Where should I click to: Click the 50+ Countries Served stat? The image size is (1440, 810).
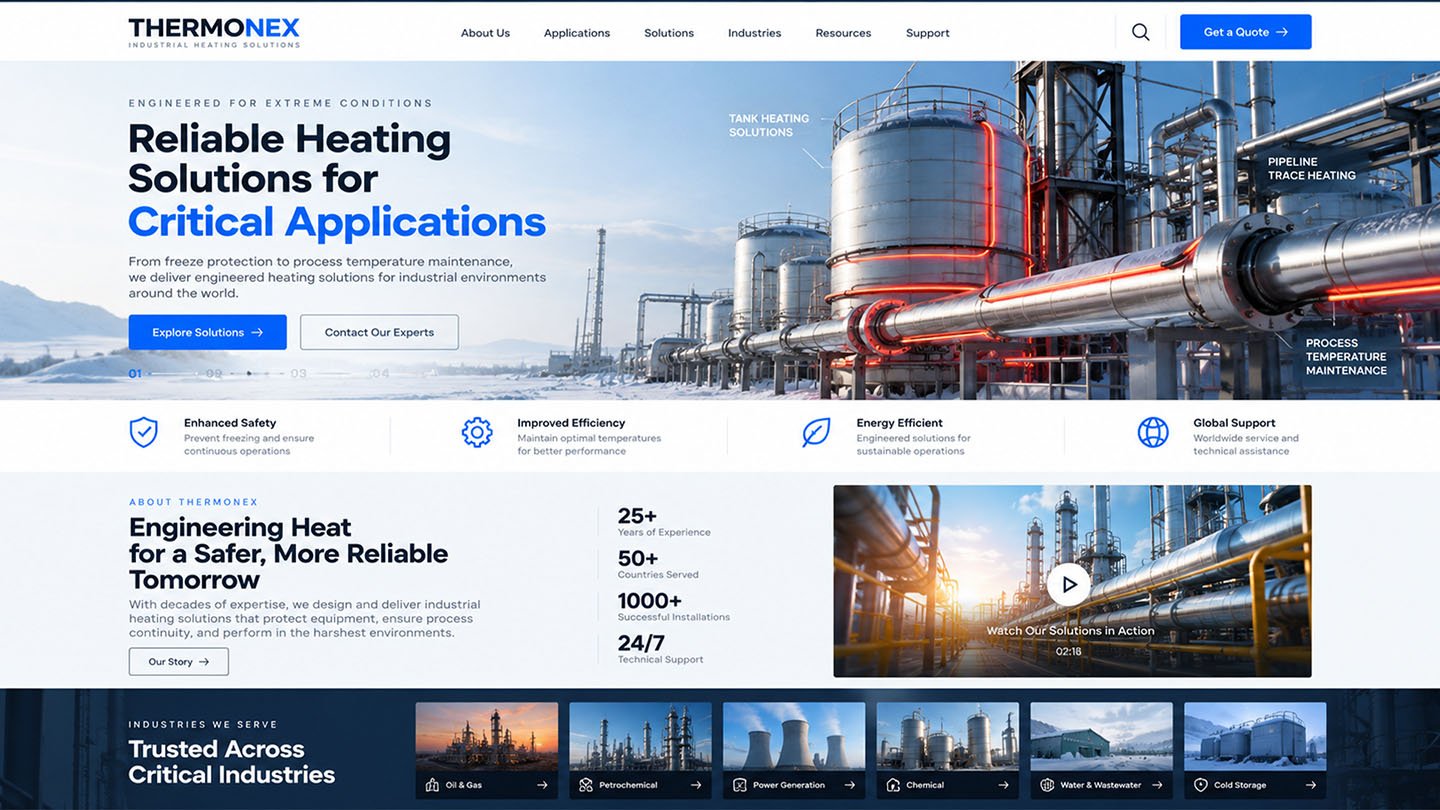[x=658, y=564]
